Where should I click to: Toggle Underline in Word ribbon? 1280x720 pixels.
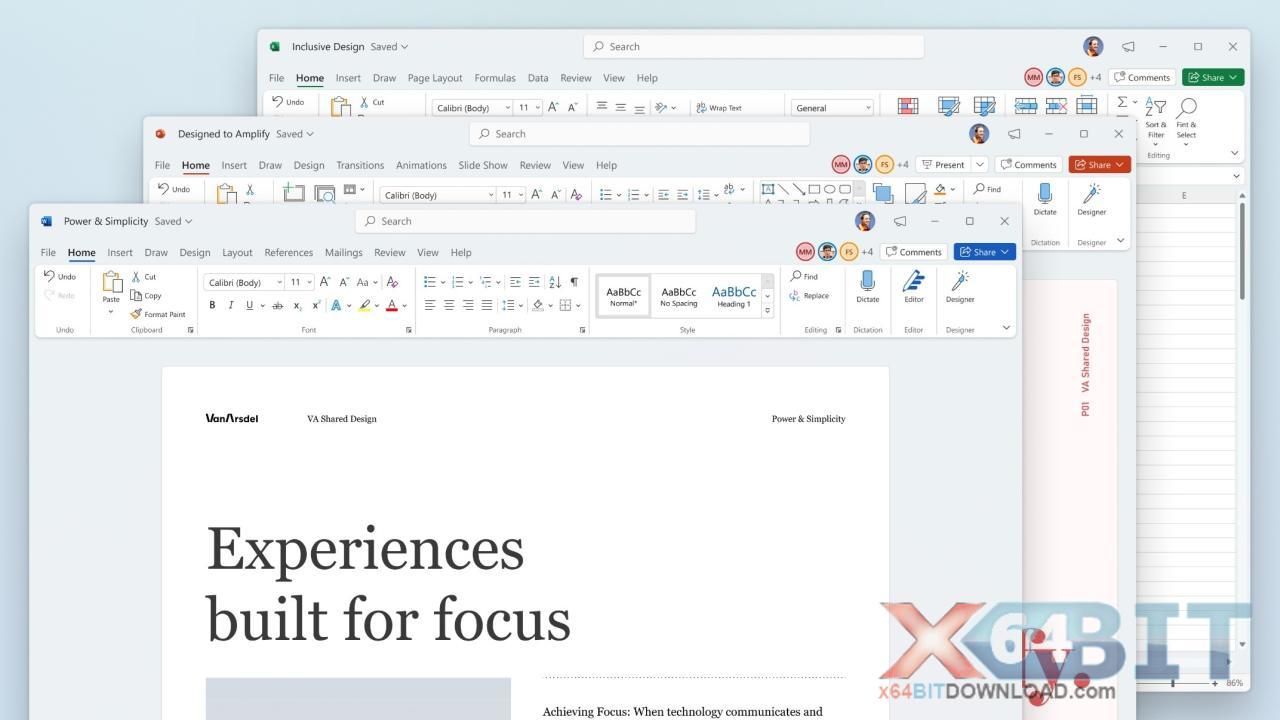(x=250, y=305)
